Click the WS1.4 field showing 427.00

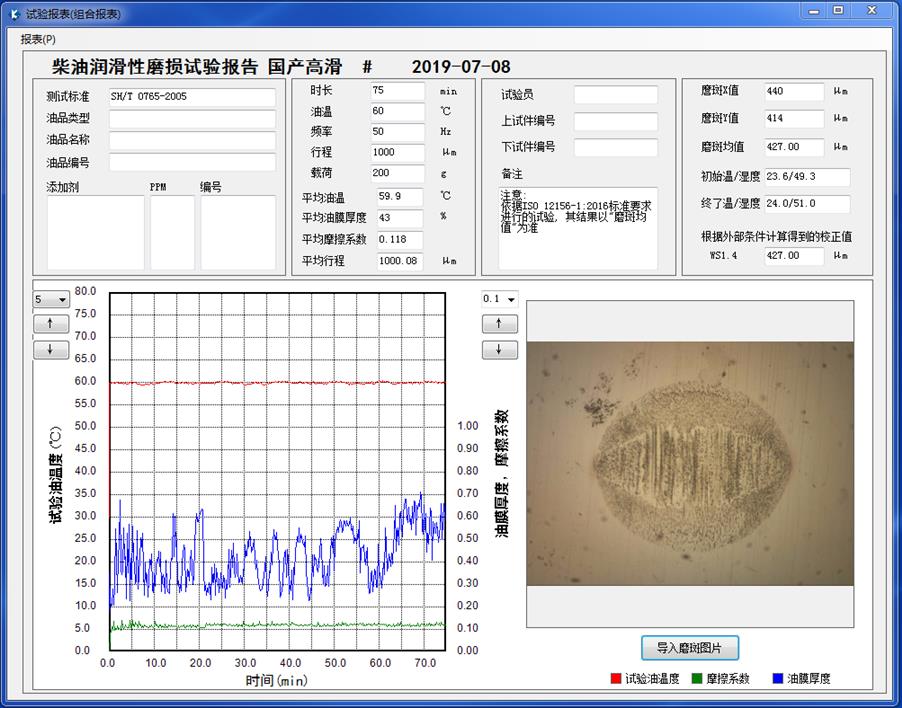(x=794, y=256)
